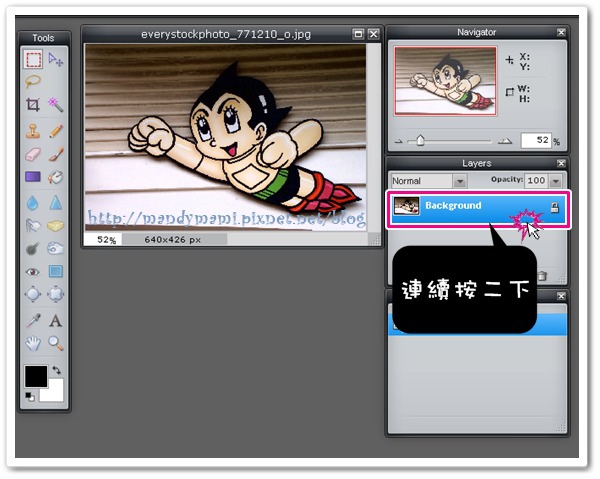Select the Background layer row

(x=478, y=209)
